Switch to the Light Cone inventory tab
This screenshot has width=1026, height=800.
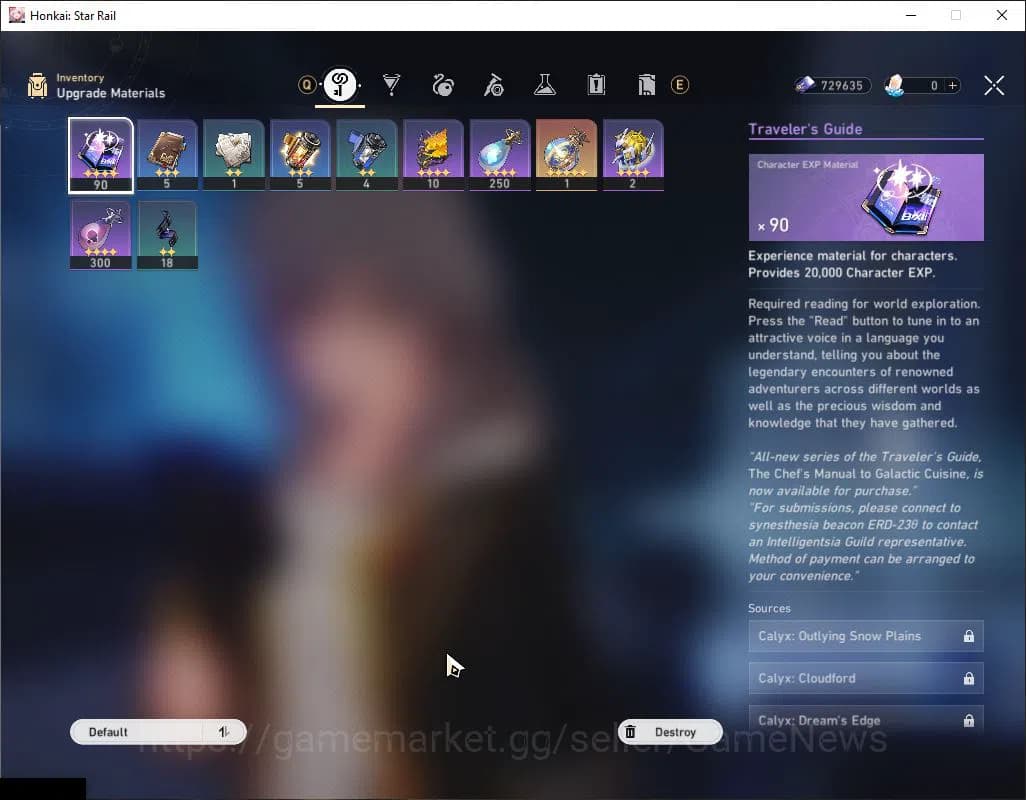(x=392, y=85)
